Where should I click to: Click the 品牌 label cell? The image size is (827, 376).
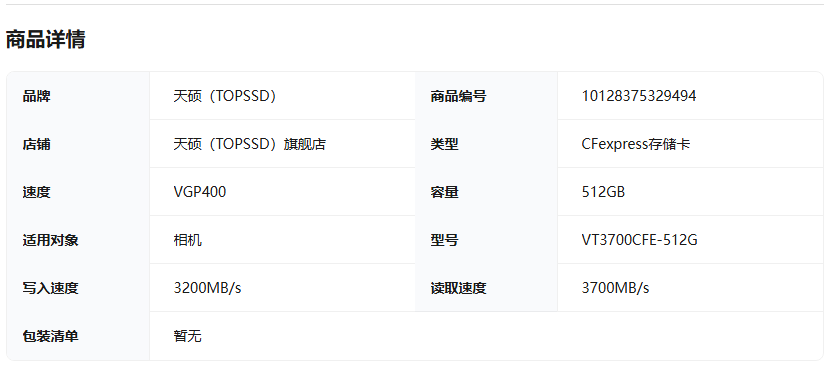[78, 96]
